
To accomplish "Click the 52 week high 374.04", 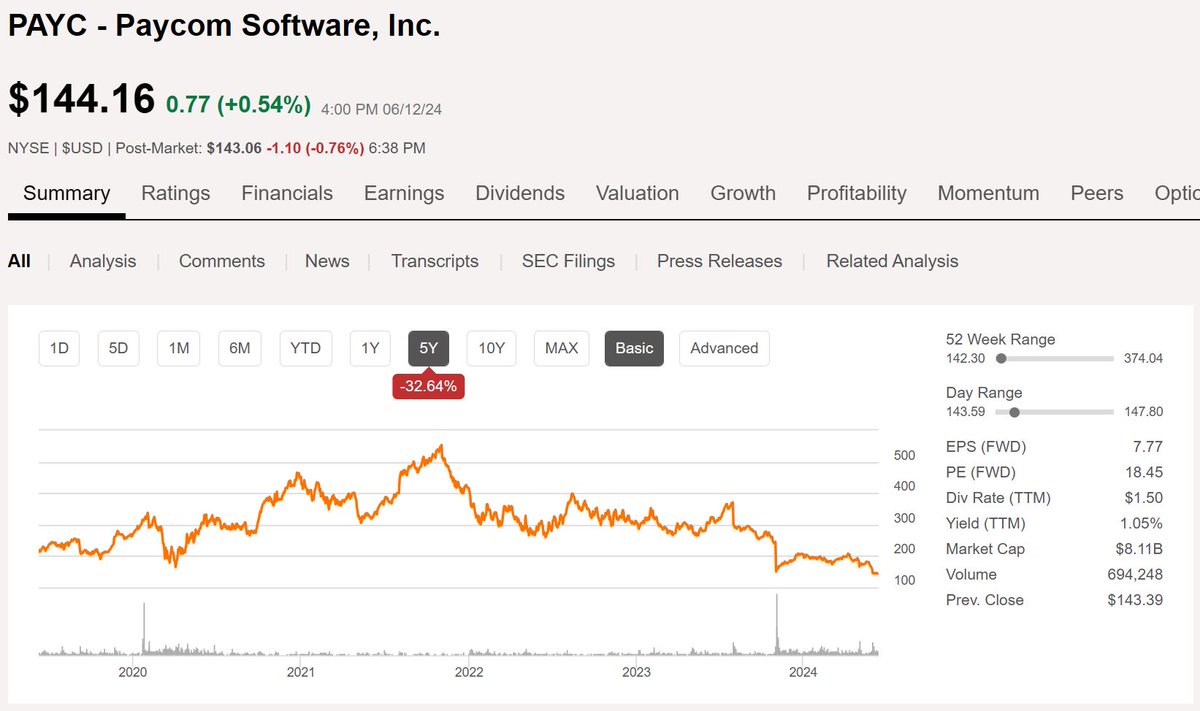I will (x=1144, y=358).
